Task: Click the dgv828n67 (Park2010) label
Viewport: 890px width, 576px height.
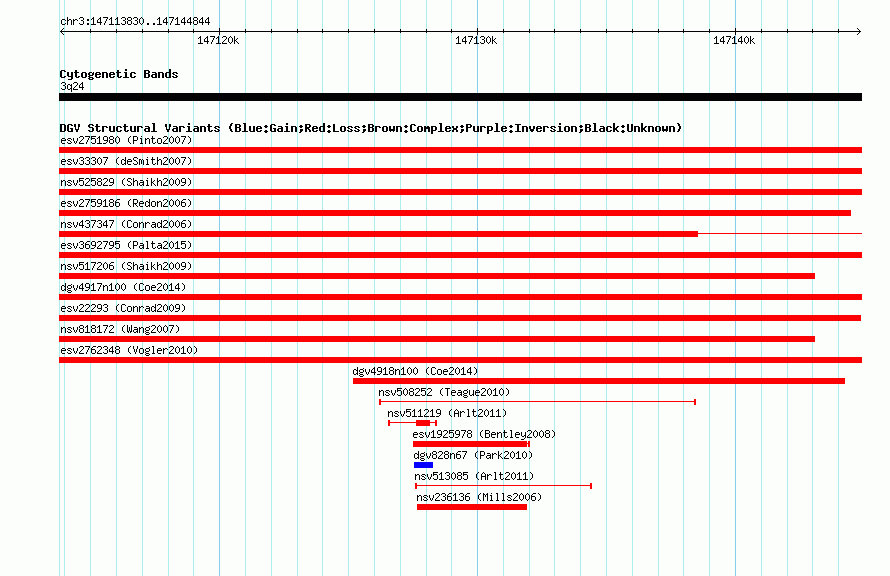Action: click(473, 455)
